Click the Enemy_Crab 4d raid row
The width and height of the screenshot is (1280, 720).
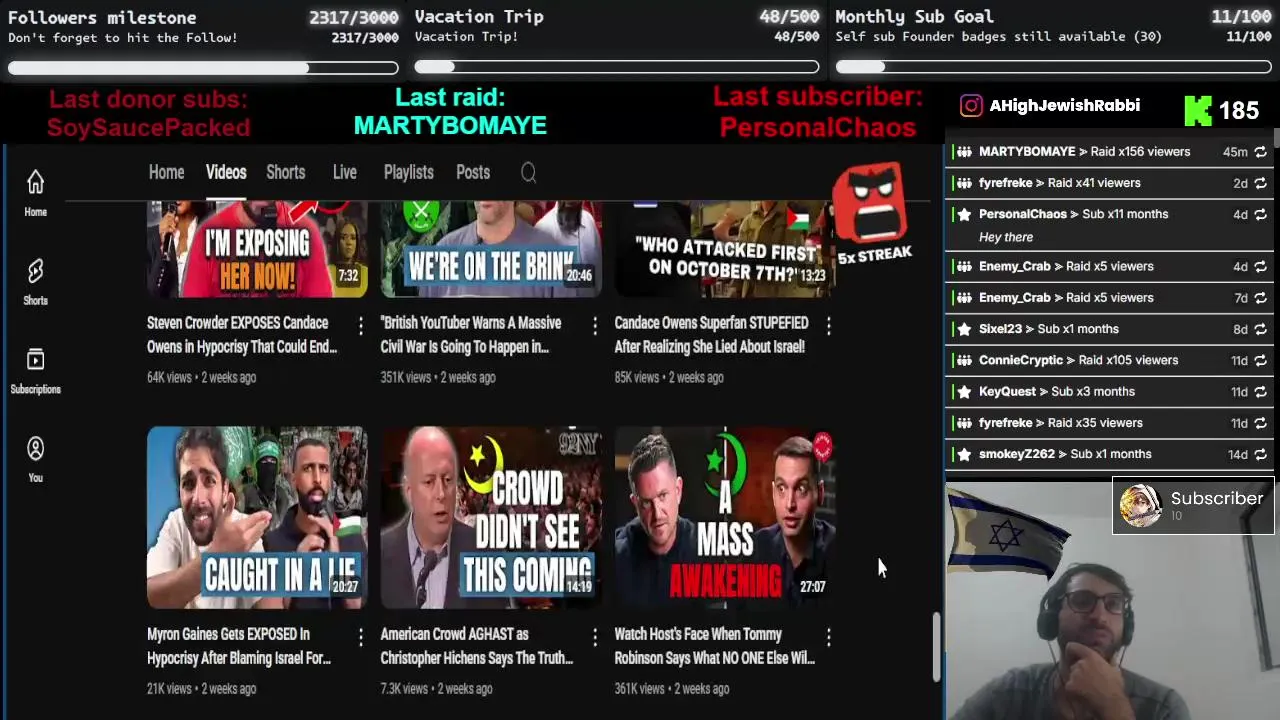pyautogui.click(x=1109, y=267)
